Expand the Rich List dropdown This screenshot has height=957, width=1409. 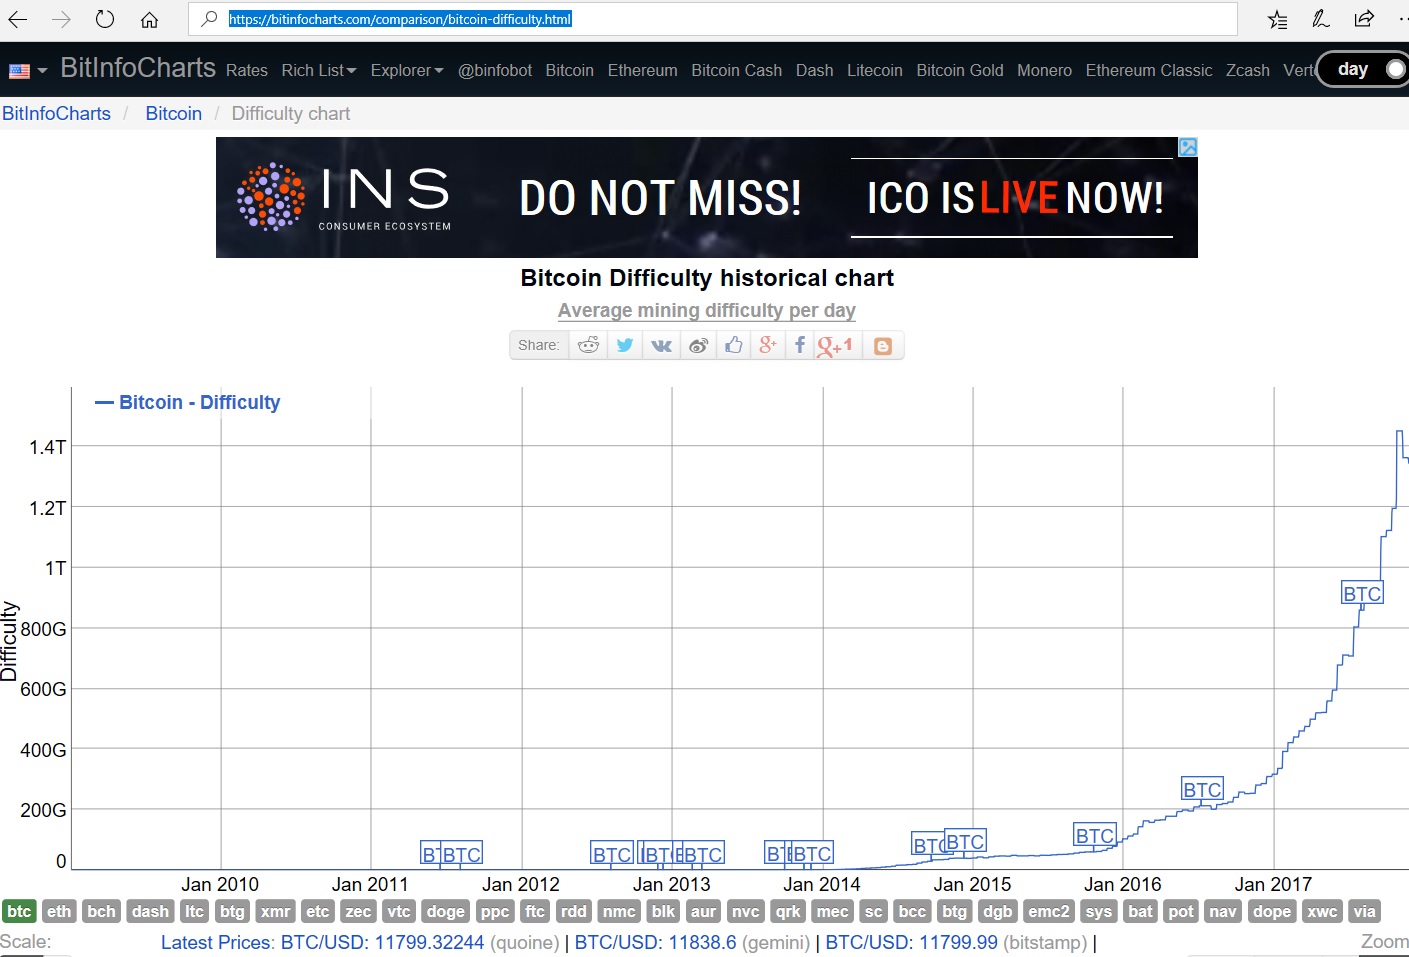click(318, 70)
